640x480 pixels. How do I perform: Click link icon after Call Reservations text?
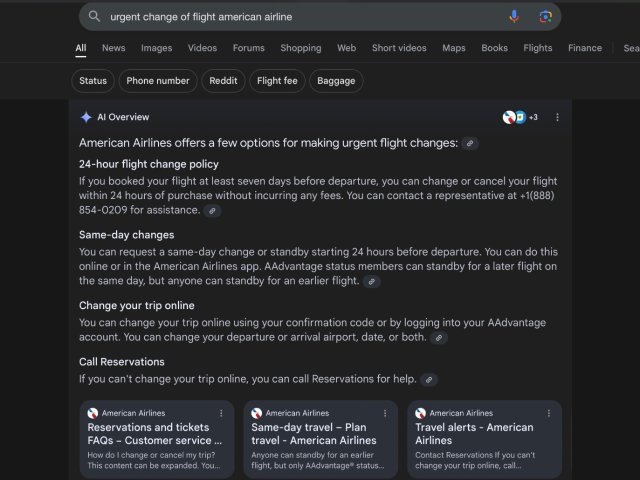tap(429, 380)
